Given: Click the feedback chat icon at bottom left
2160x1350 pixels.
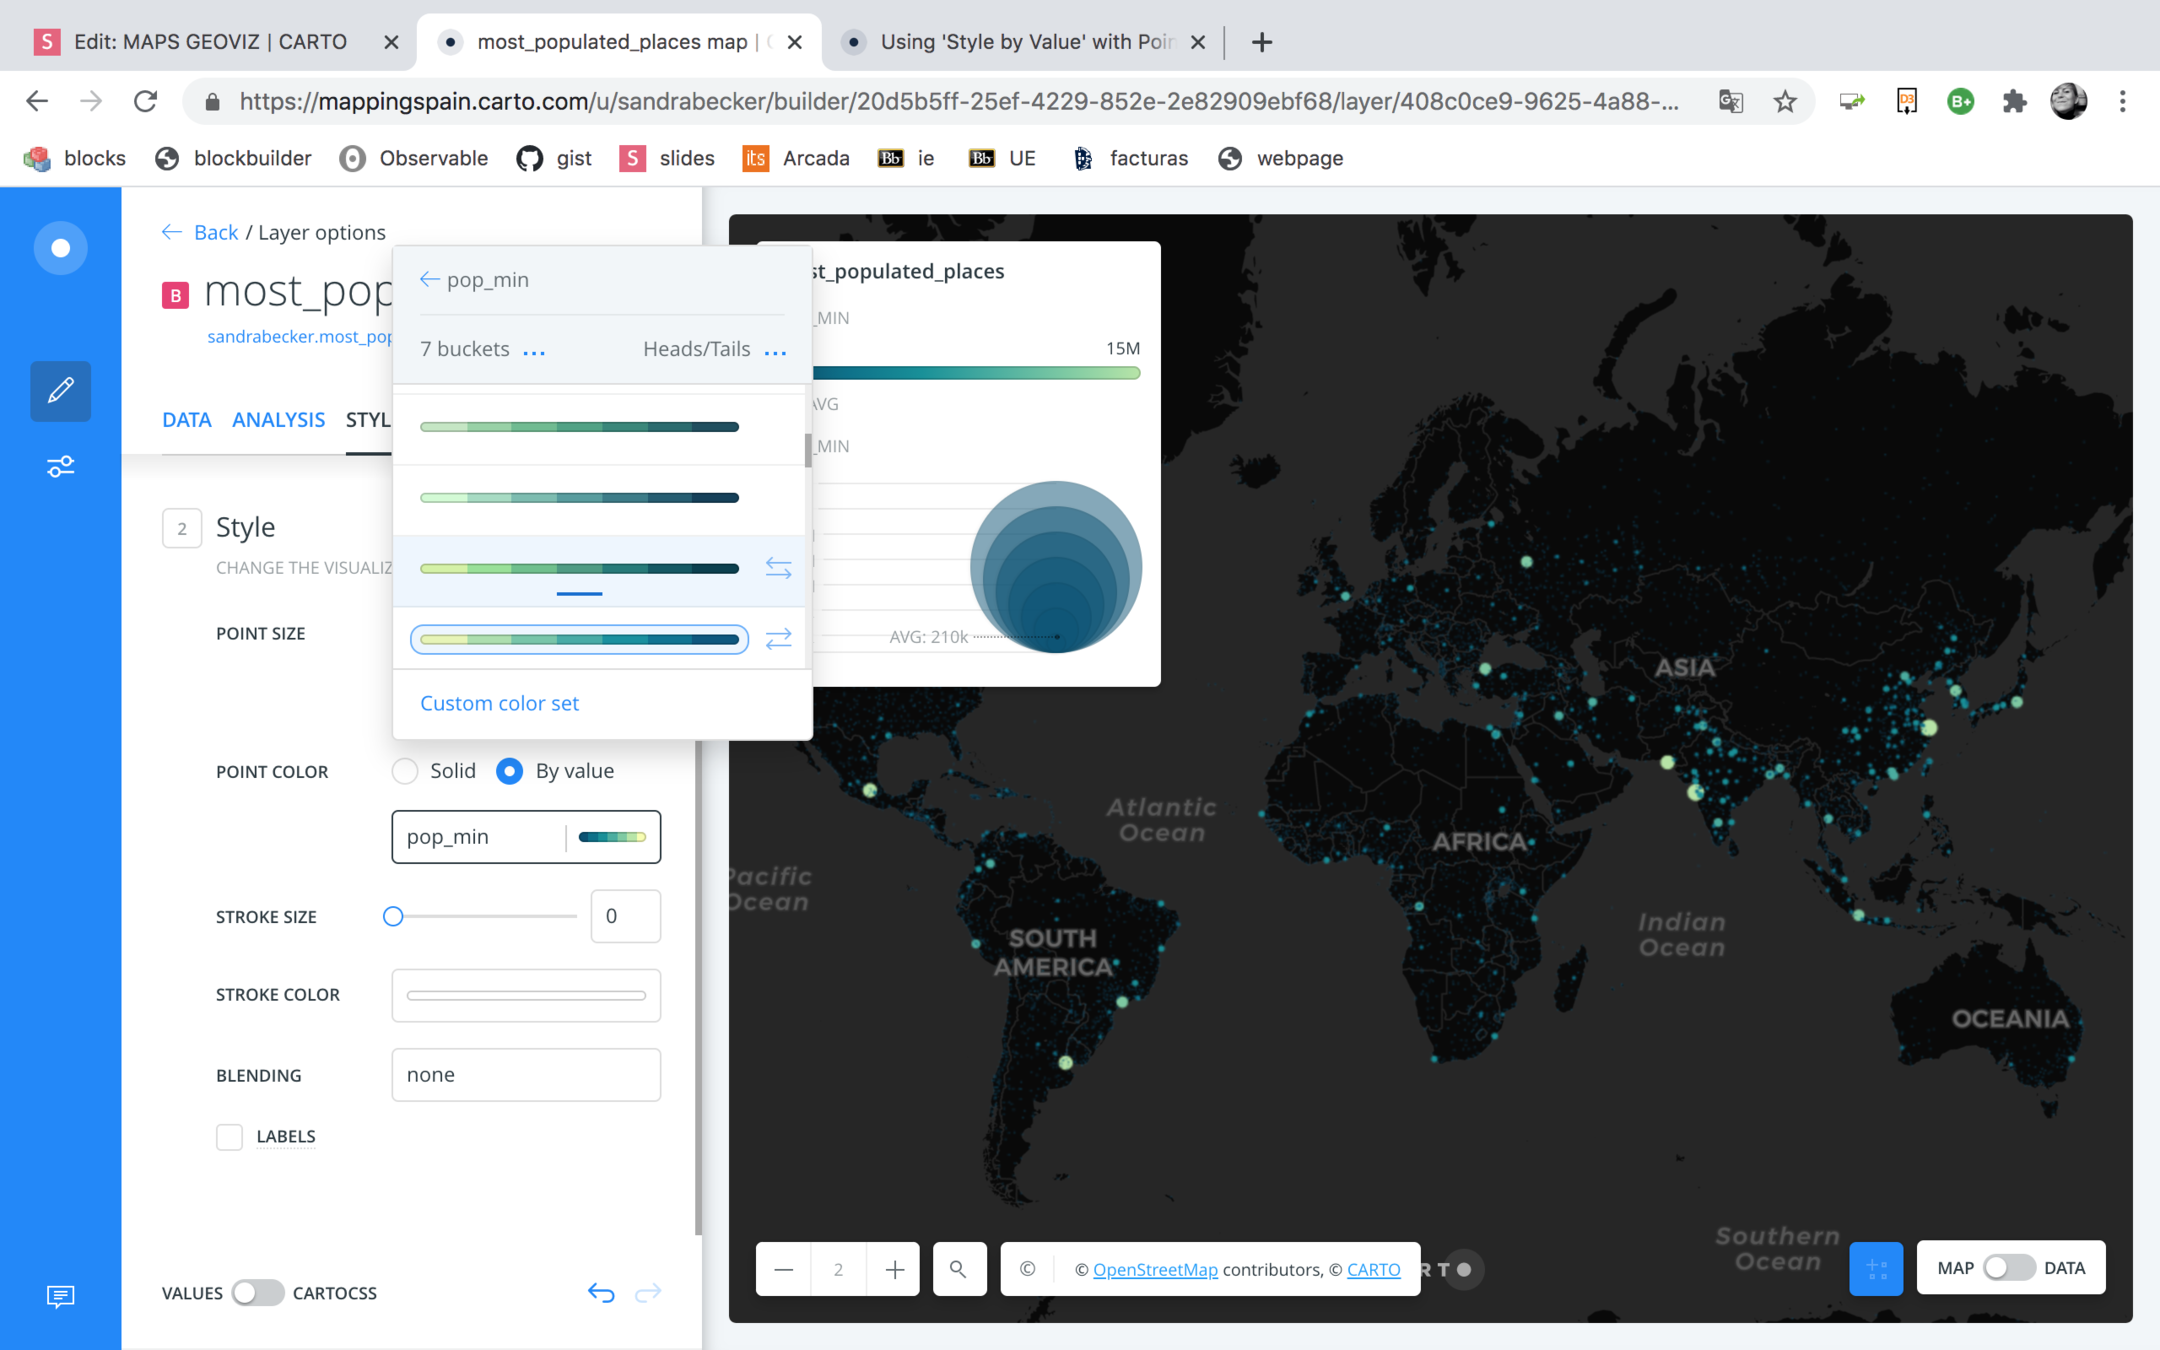Looking at the screenshot, I should pos(60,1296).
